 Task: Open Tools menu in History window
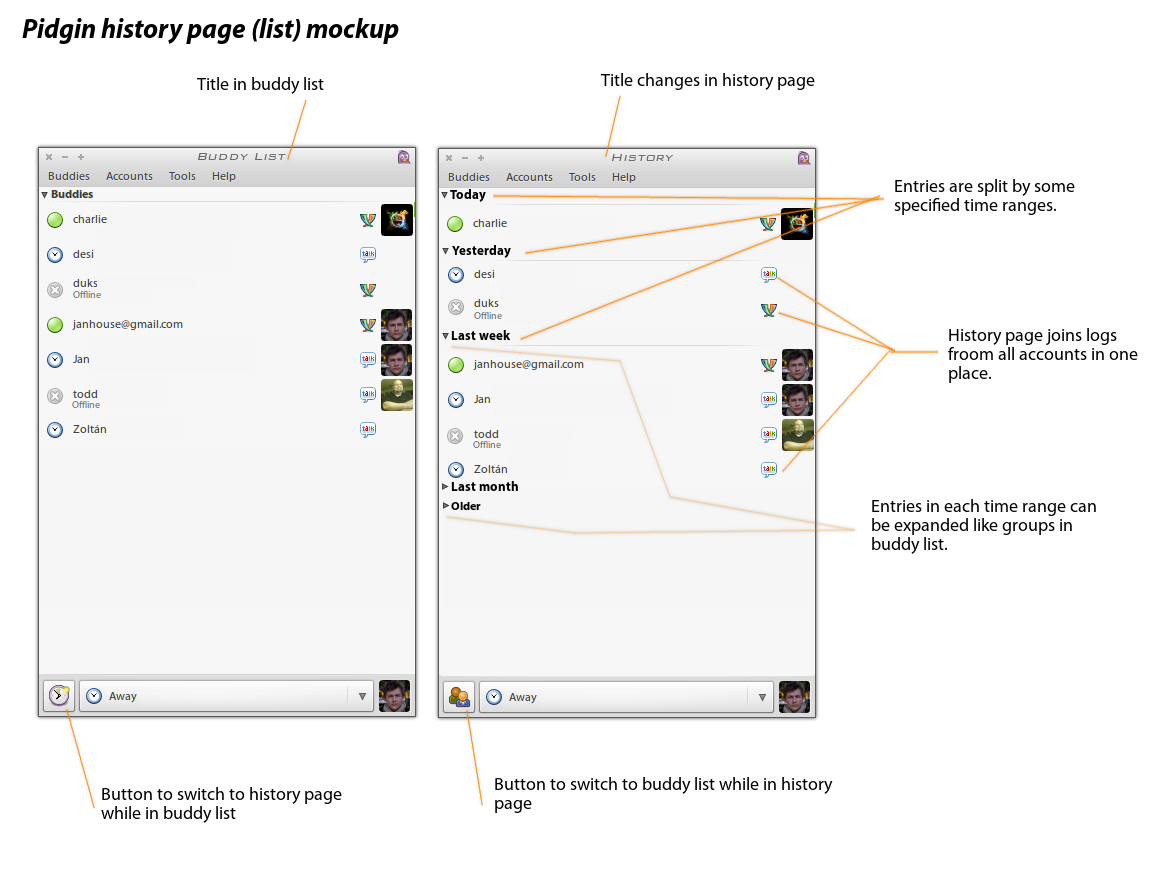point(582,177)
